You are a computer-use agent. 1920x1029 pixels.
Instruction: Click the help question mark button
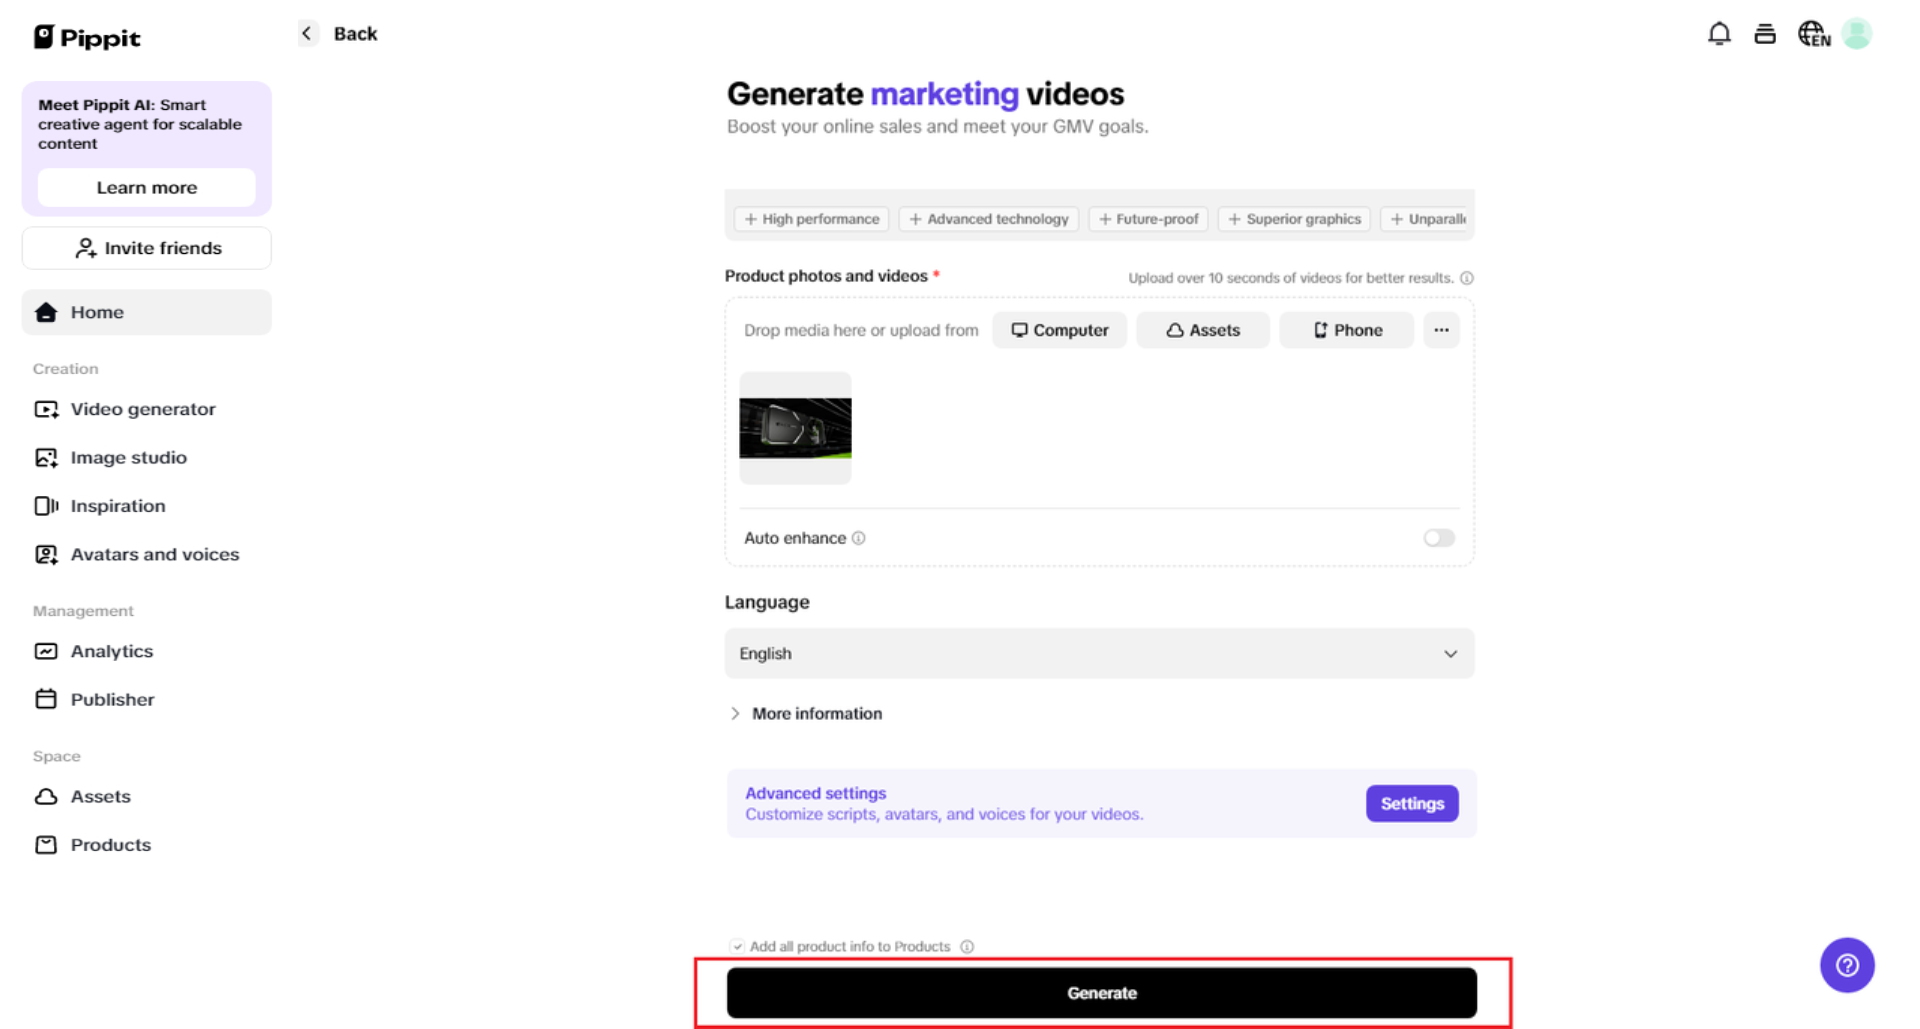[1847, 964]
